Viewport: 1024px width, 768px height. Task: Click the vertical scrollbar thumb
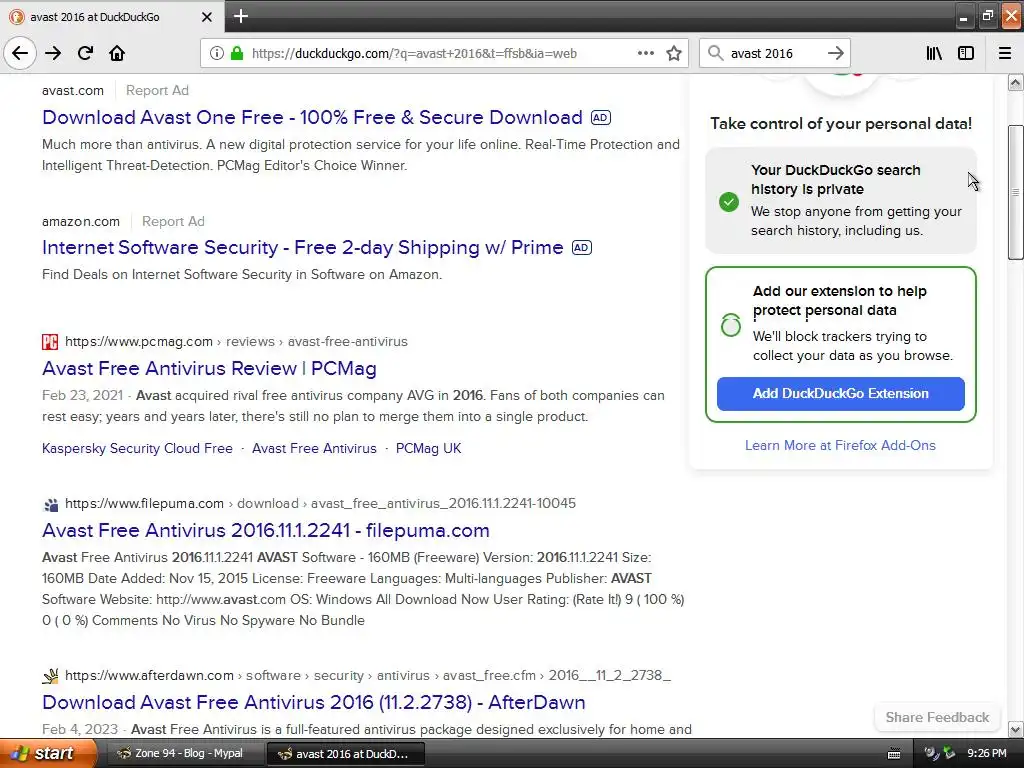(1016, 193)
